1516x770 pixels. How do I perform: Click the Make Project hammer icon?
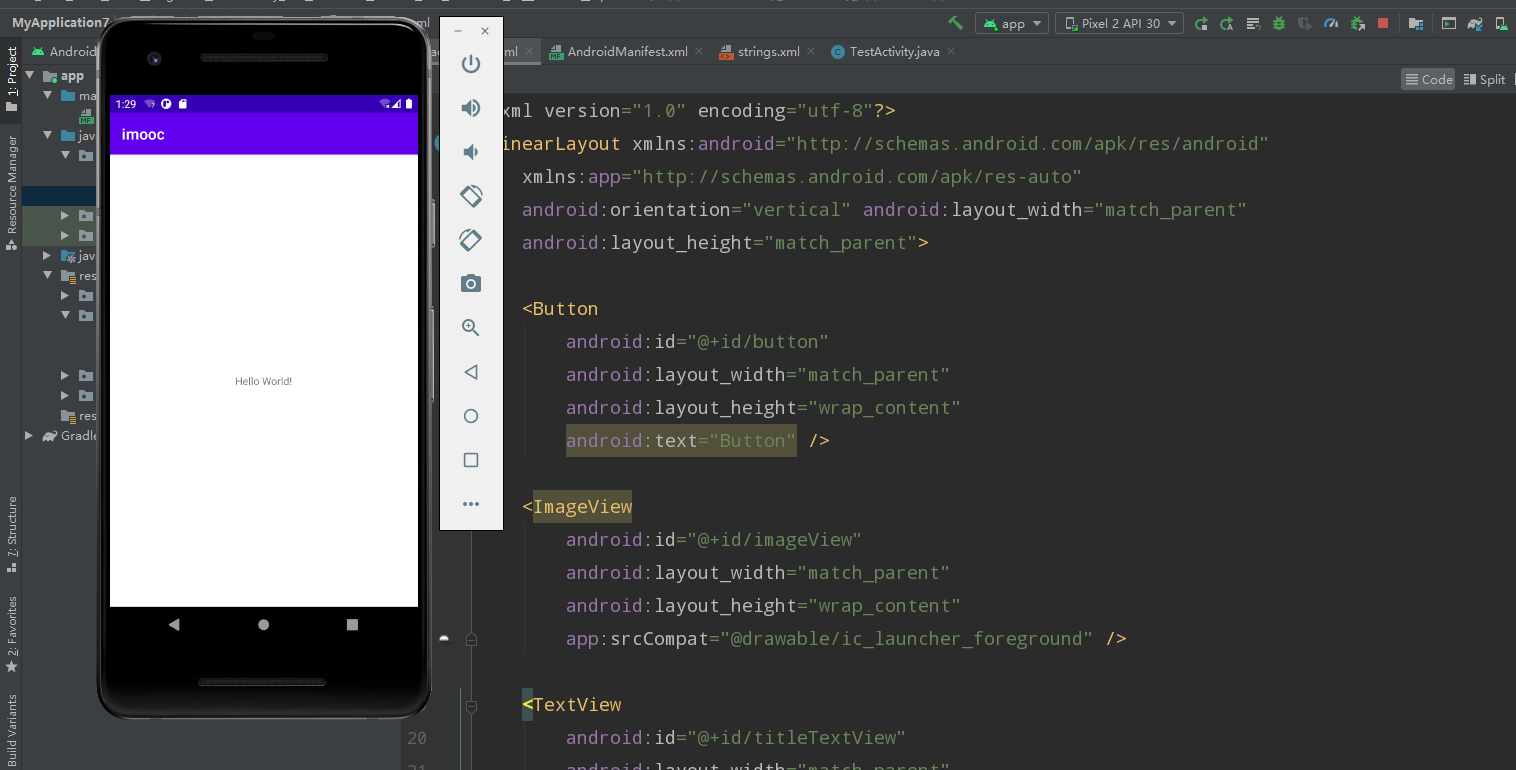(955, 23)
